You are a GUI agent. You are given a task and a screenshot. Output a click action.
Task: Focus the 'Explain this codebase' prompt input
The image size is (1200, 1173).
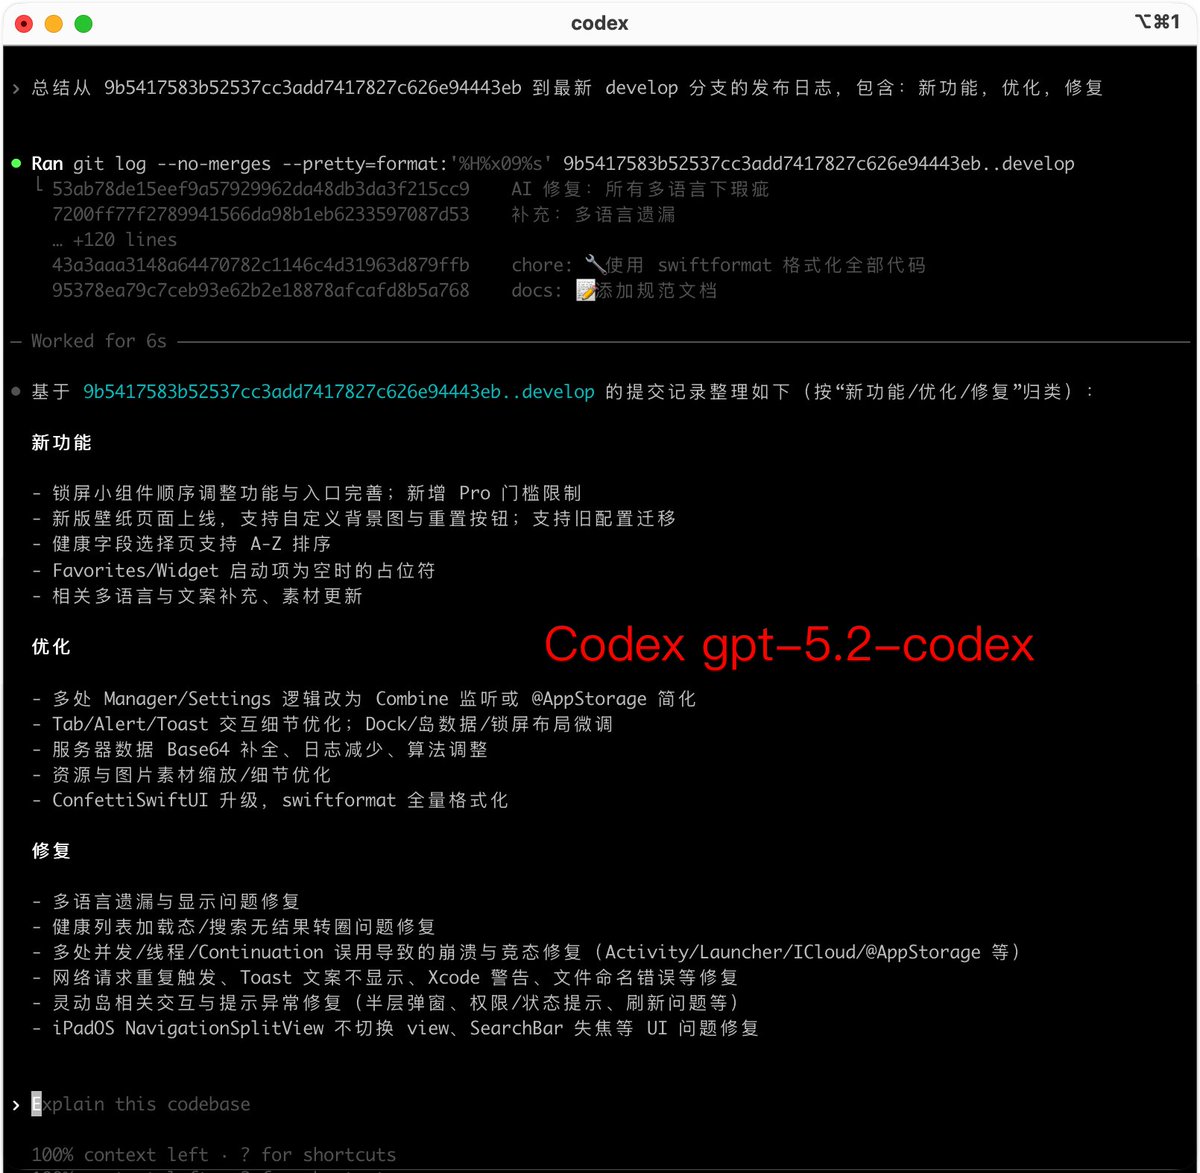[140, 1105]
